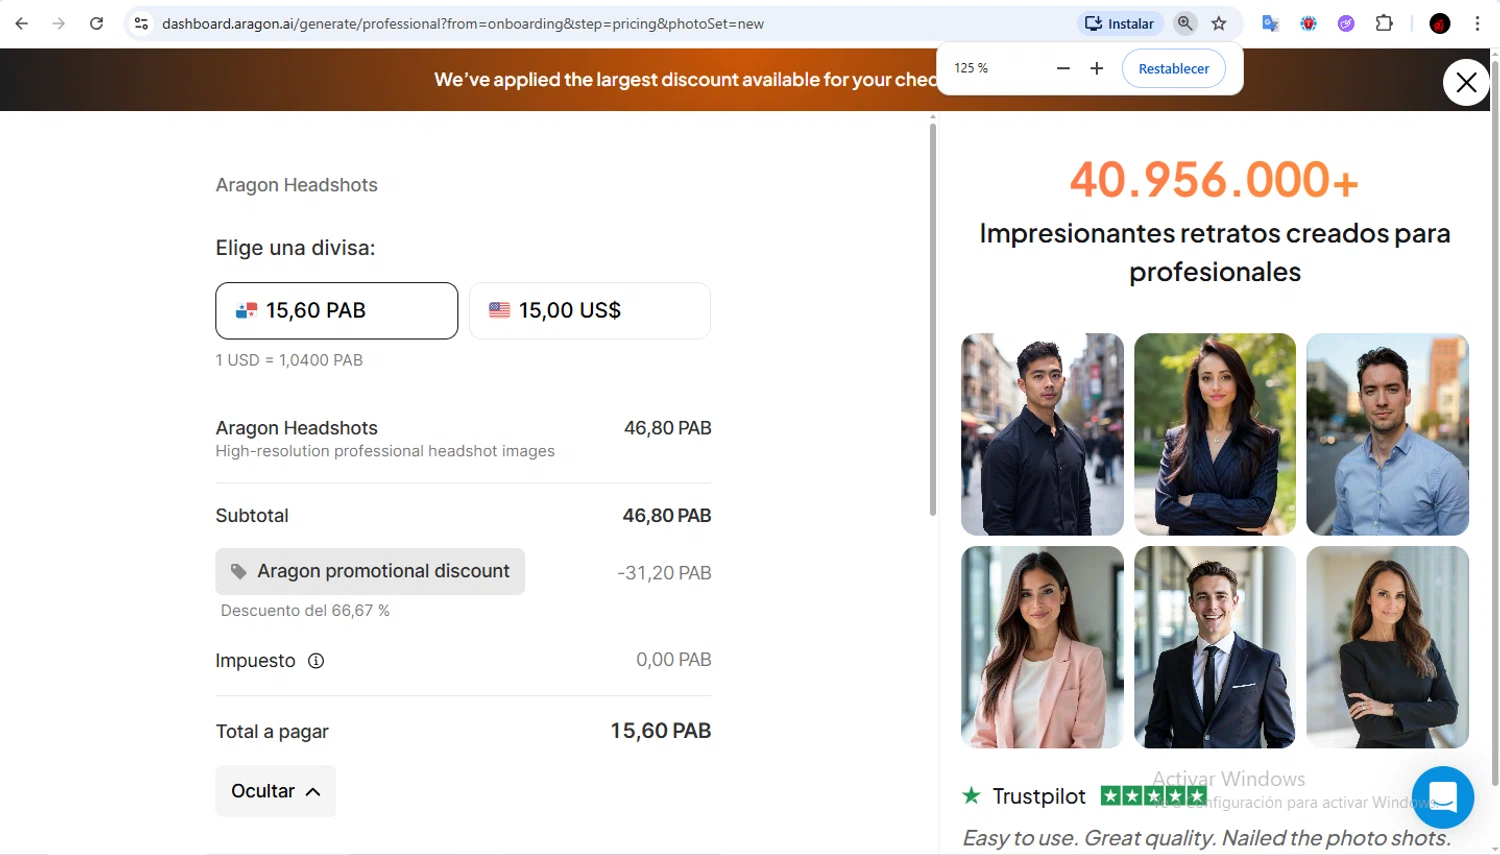This screenshot has height=855, width=1500.
Task: Open the red bug extension icon
Action: (x=1308, y=23)
